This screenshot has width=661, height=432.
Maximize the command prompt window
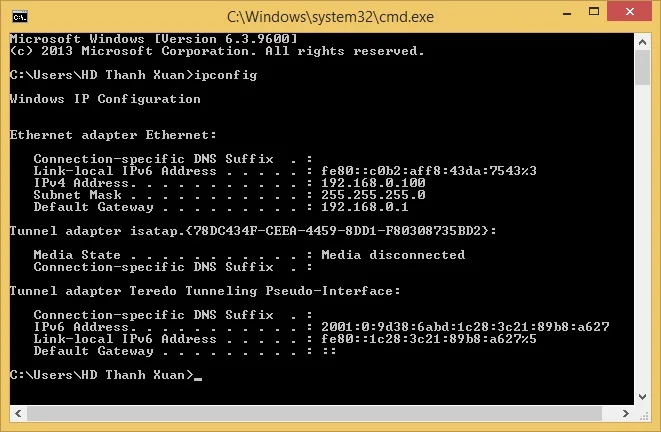[594, 11]
